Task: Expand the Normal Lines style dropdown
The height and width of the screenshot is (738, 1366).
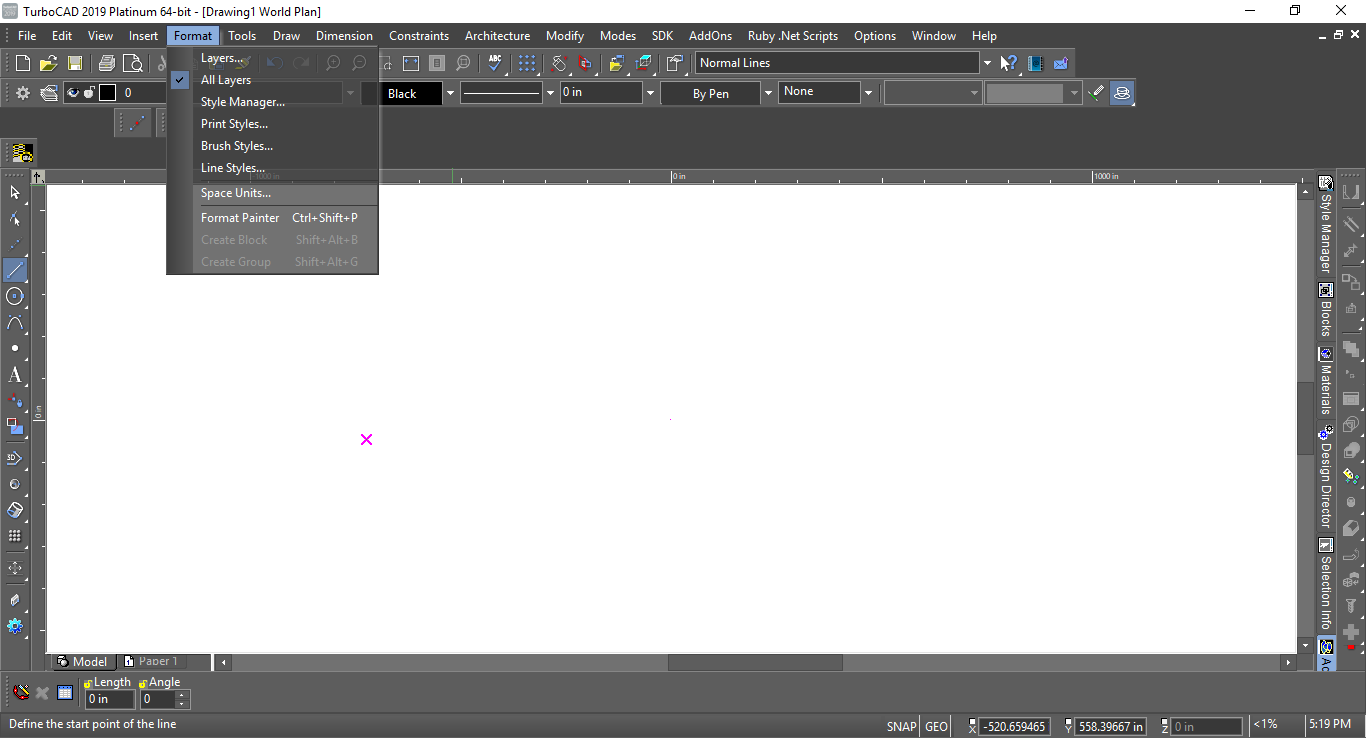Action: [x=987, y=63]
